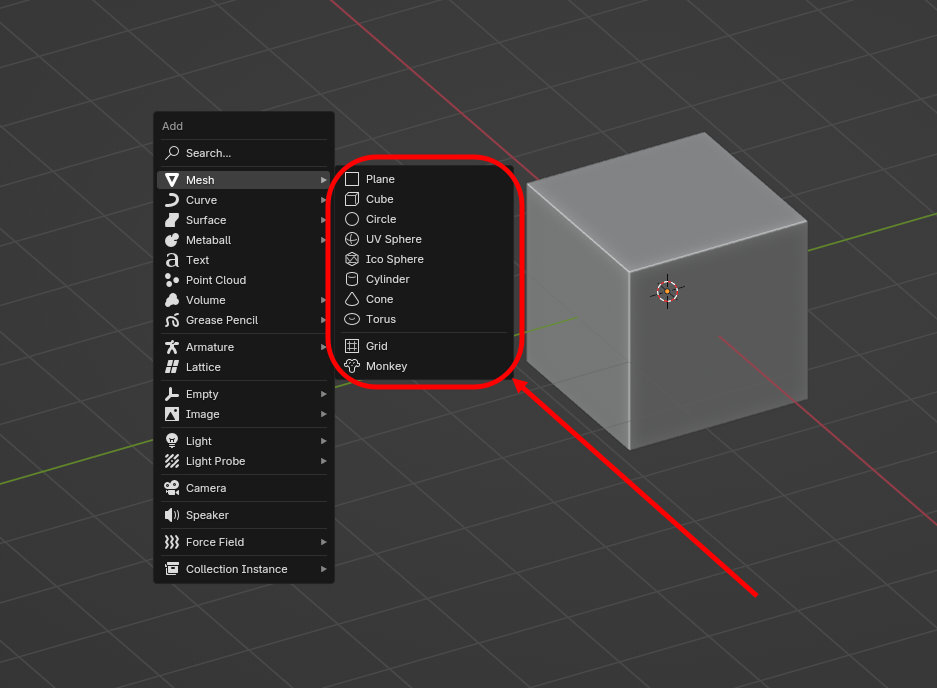Image resolution: width=937 pixels, height=688 pixels.
Task: Click the Camera label in Add menu
Action: (x=206, y=488)
